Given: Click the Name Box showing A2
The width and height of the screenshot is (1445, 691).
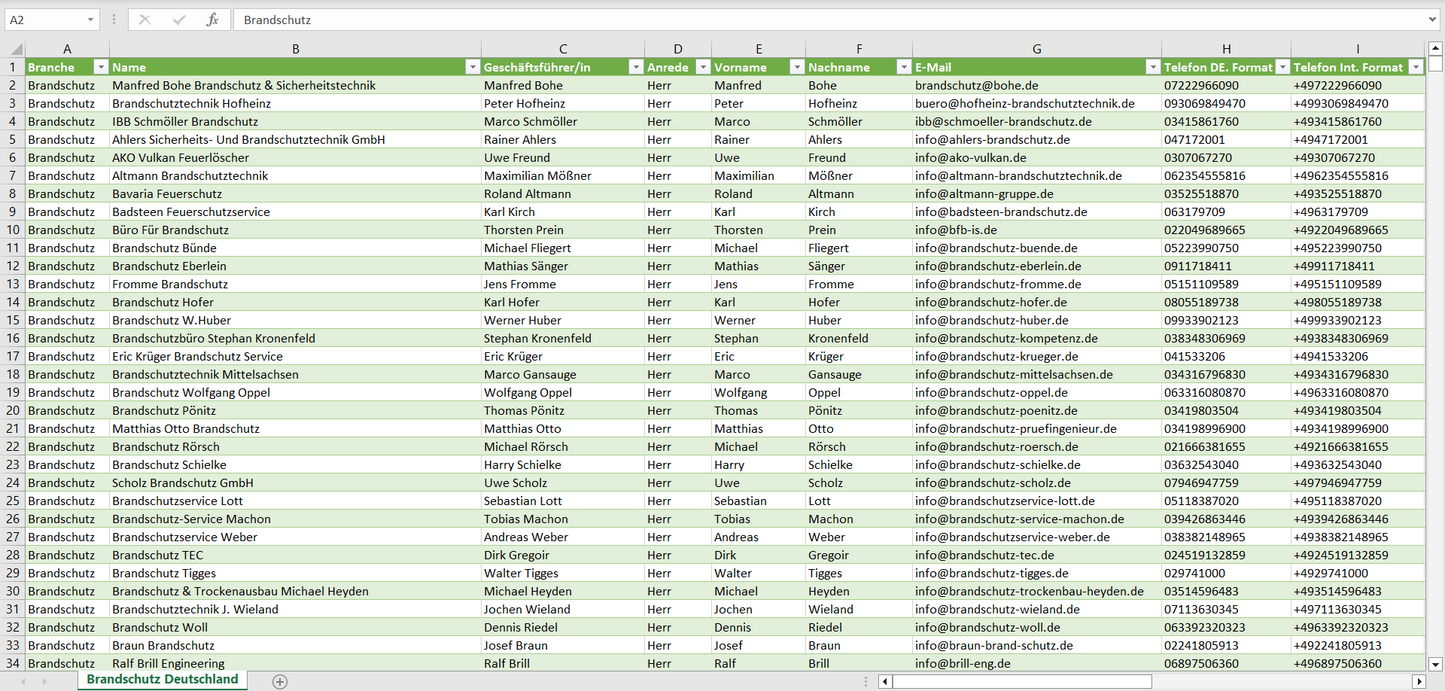Looking at the screenshot, I should (x=43, y=20).
